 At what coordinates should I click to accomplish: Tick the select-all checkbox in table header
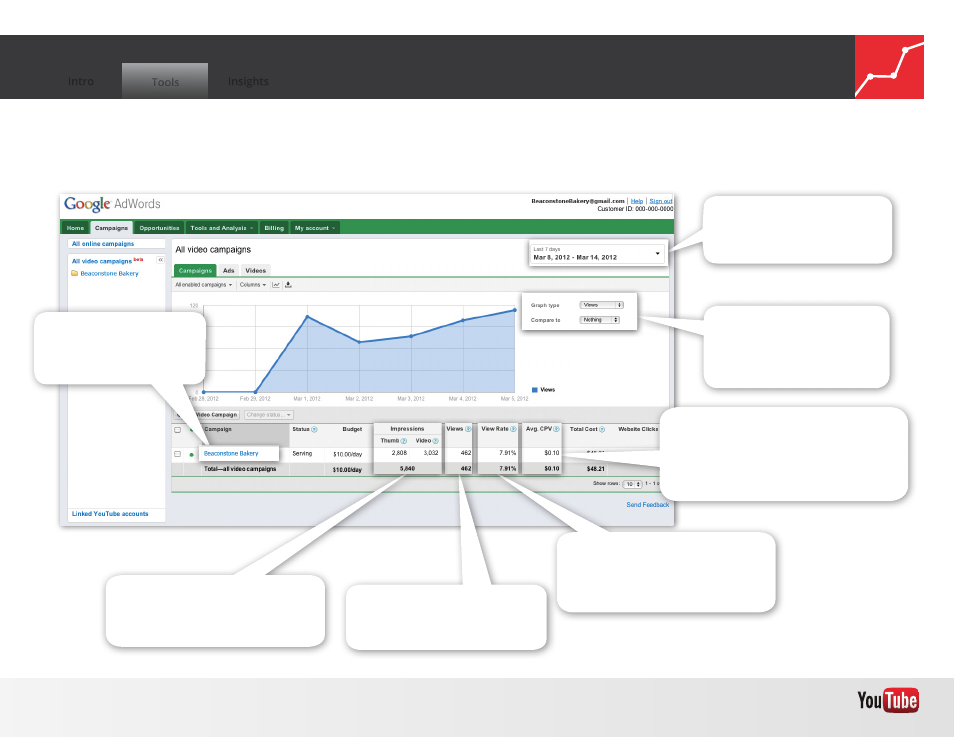[x=178, y=430]
